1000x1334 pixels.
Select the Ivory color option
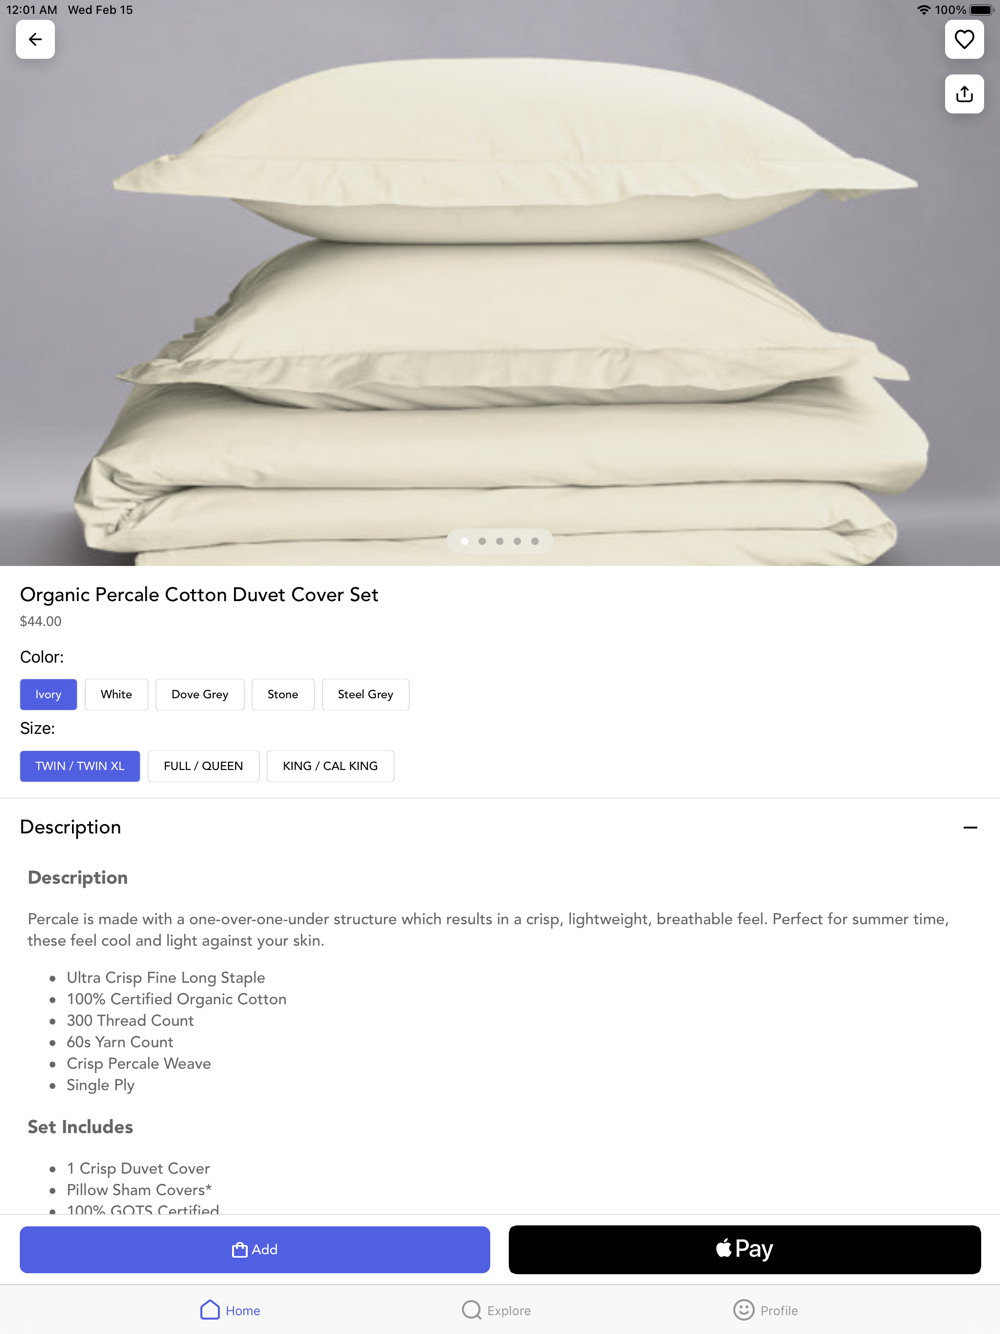click(48, 694)
